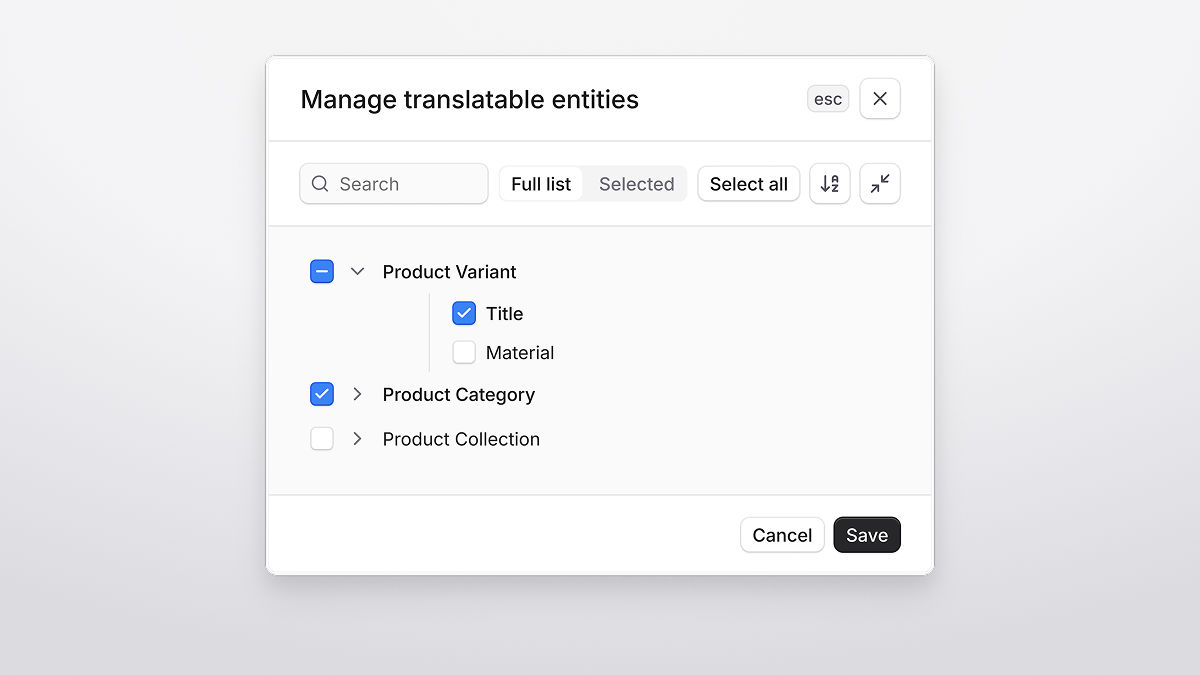The image size is (1200, 675).
Task: Check the Material checkbox
Action: [463, 352]
